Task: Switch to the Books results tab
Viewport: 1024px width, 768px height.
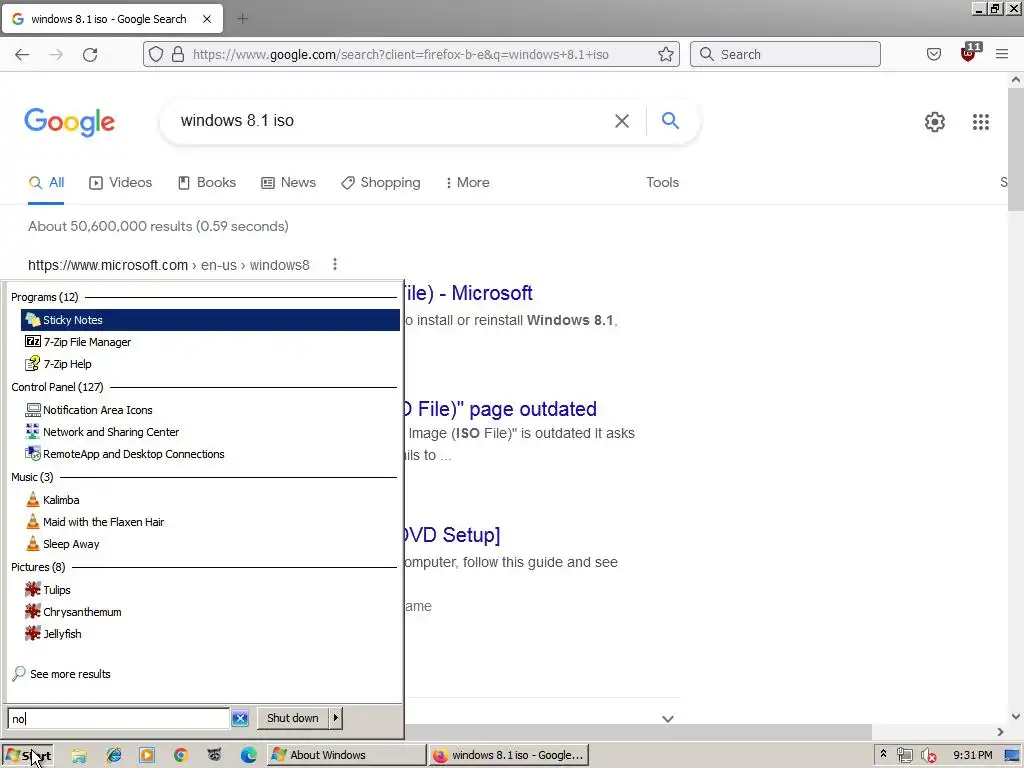Action: (x=207, y=183)
